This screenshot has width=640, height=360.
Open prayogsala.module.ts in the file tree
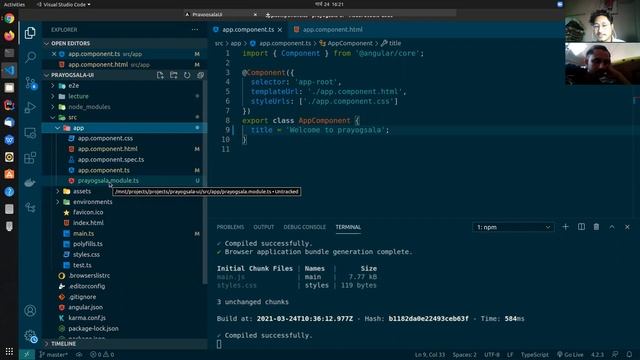click(x=108, y=180)
